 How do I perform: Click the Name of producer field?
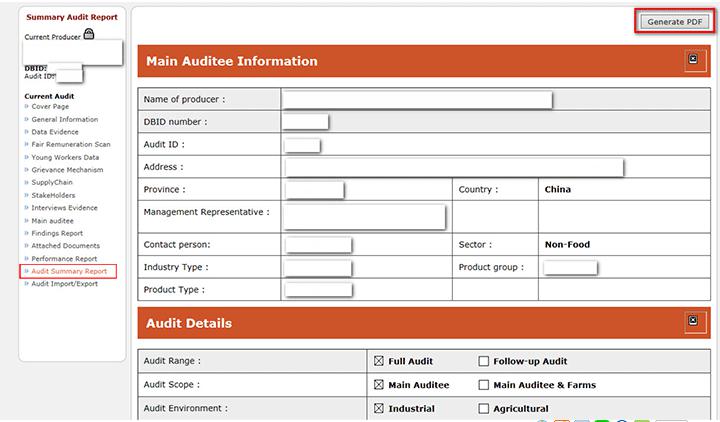coord(417,100)
